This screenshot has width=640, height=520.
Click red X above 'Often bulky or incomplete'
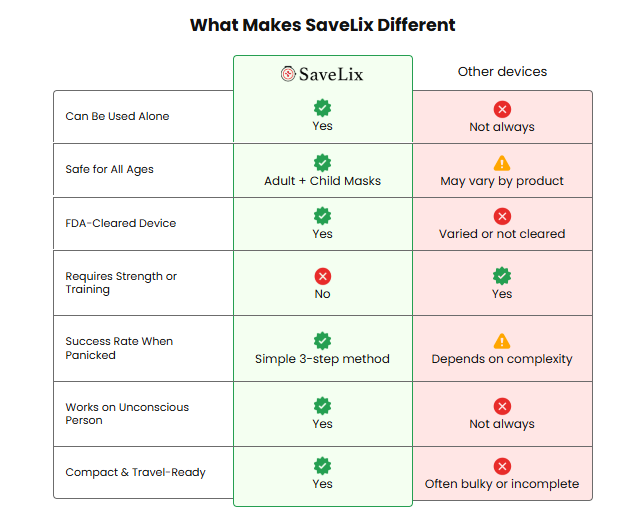[x=502, y=466]
